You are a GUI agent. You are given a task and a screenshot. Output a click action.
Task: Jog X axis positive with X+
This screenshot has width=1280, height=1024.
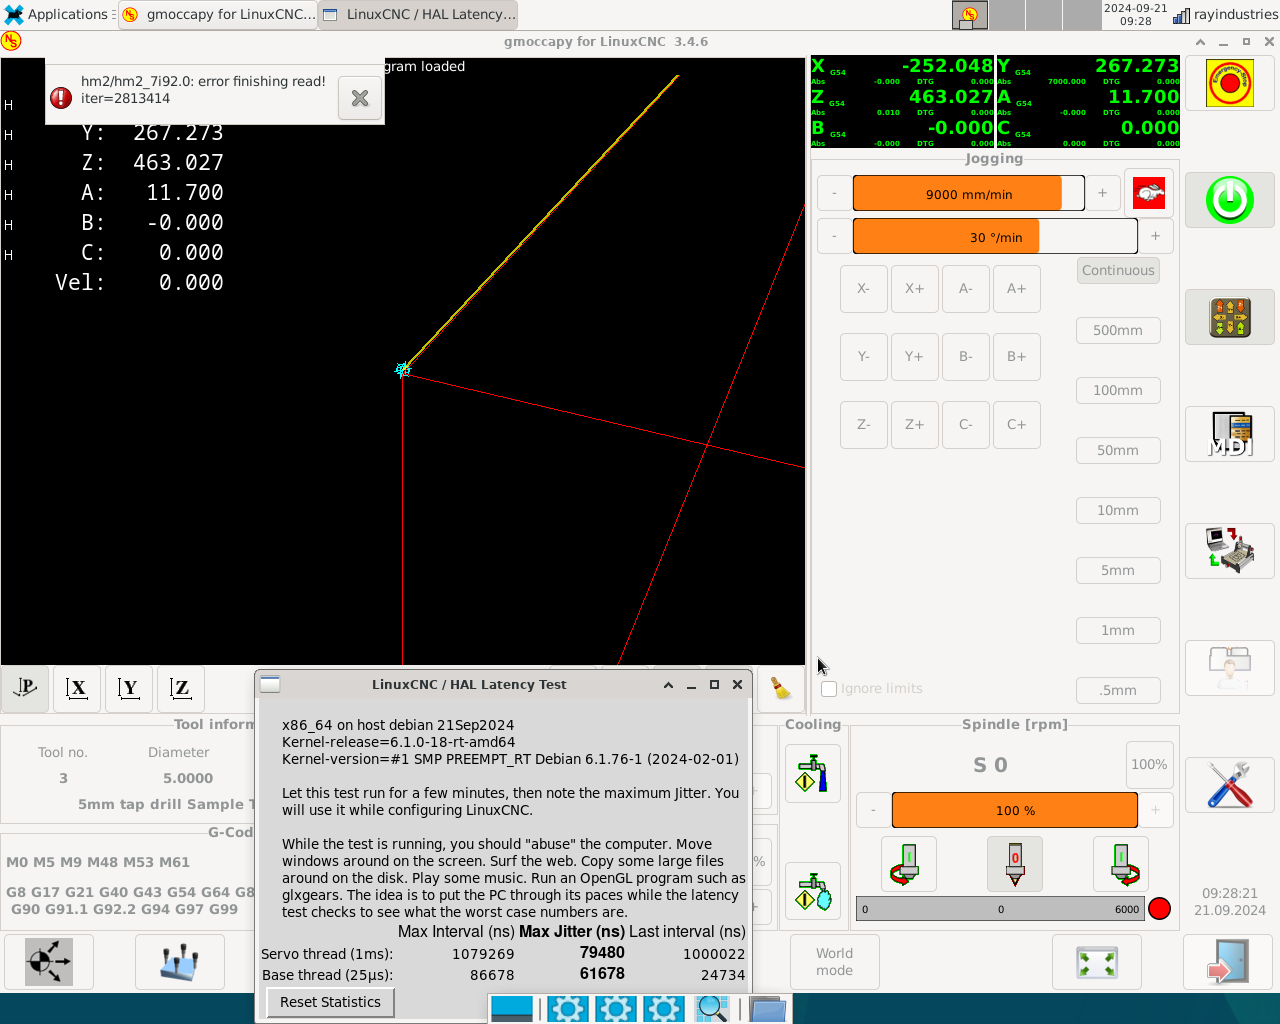914,288
